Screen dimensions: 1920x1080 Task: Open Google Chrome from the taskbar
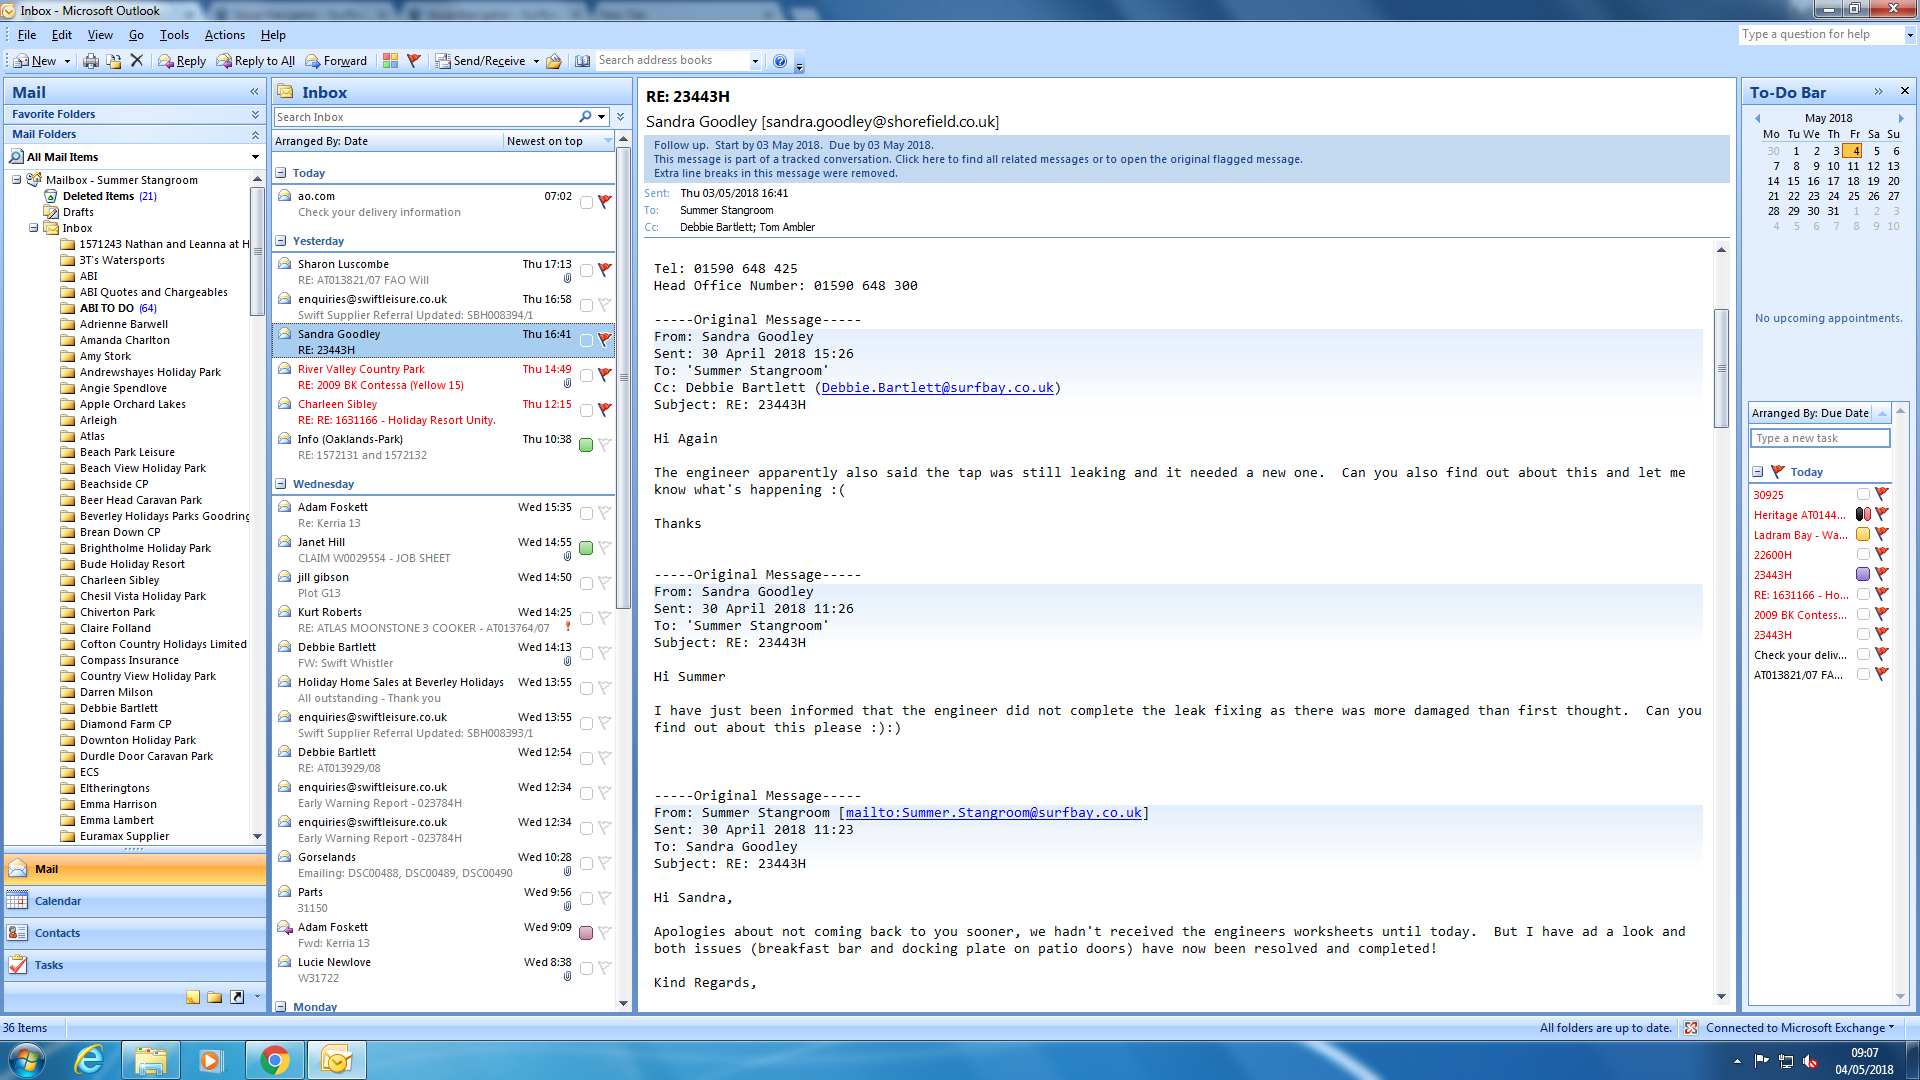274,1060
